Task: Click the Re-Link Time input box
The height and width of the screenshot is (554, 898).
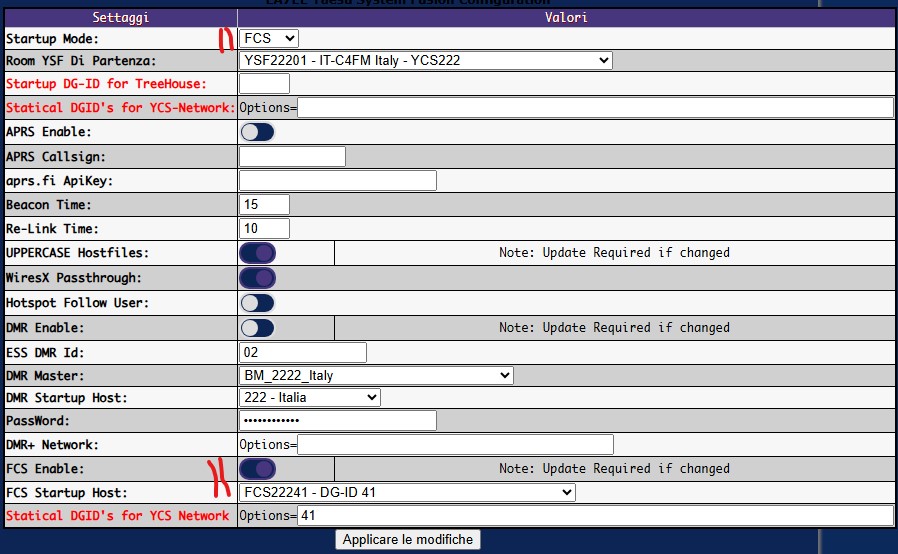Action: coord(264,229)
